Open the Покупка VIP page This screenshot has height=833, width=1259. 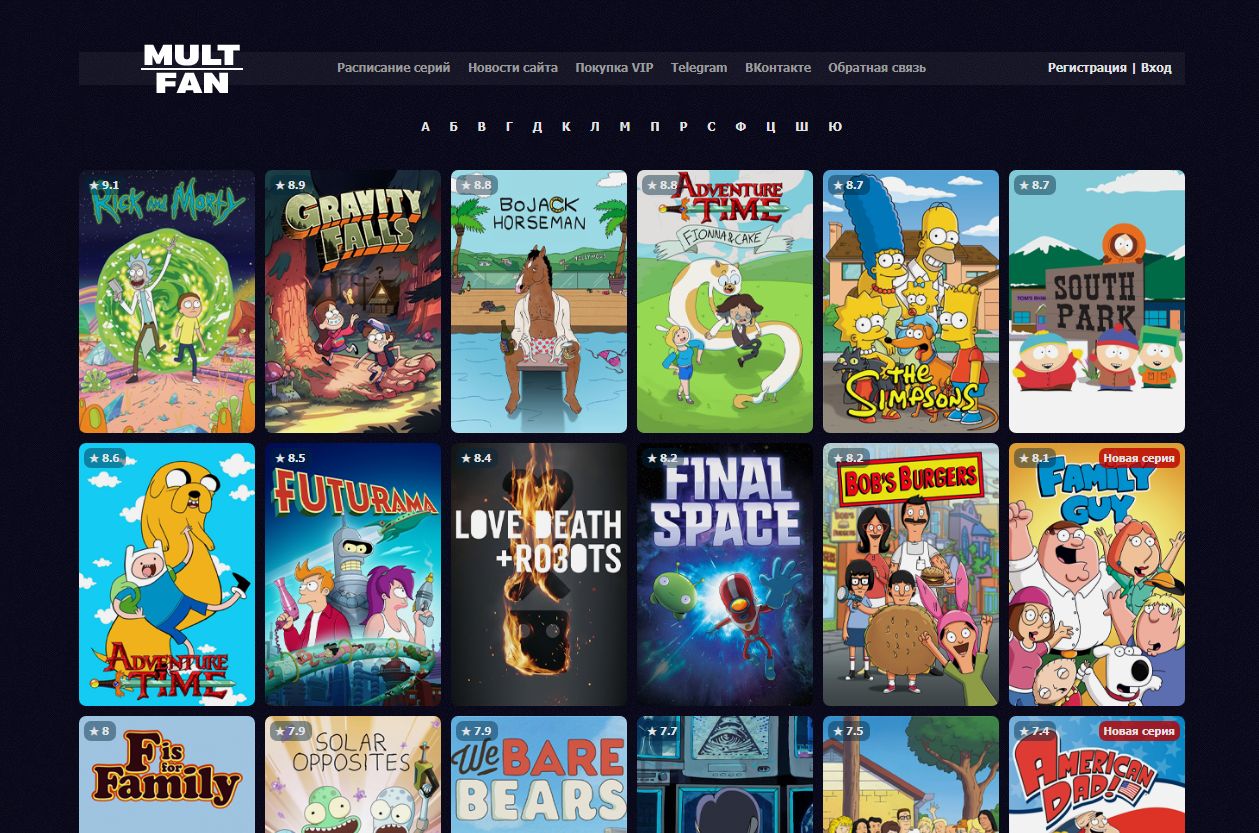614,68
